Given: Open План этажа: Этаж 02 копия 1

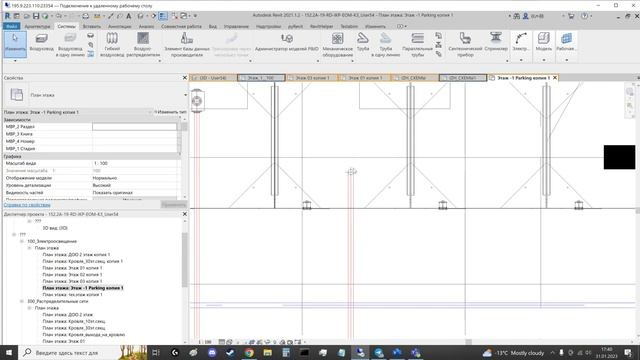Looking at the screenshot, I should pyautogui.click(x=72, y=275).
